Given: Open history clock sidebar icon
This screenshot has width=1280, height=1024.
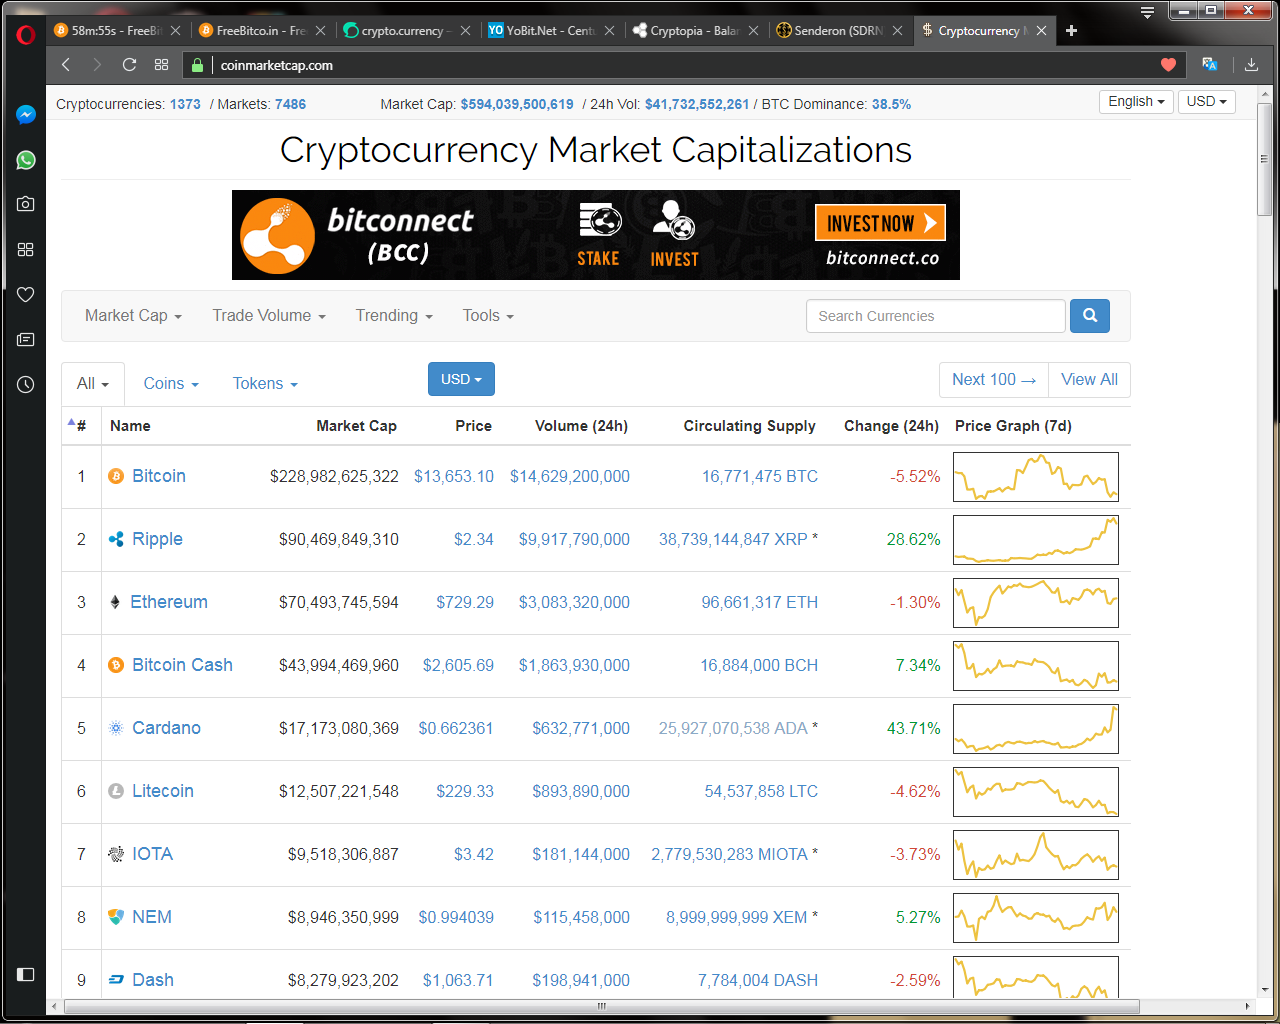Looking at the screenshot, I should [x=26, y=384].
